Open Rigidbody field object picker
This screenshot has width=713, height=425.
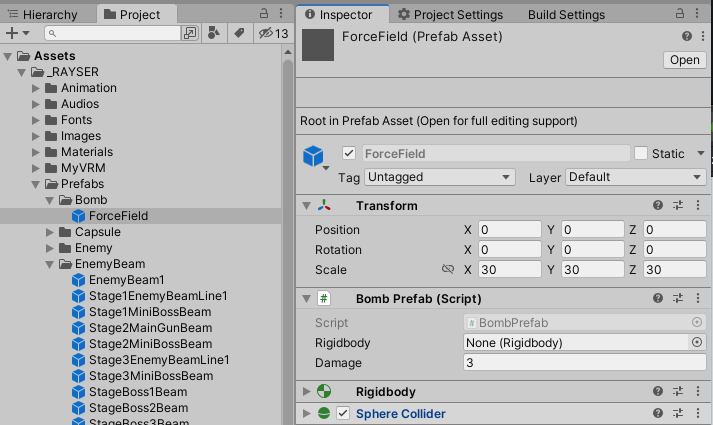697,342
